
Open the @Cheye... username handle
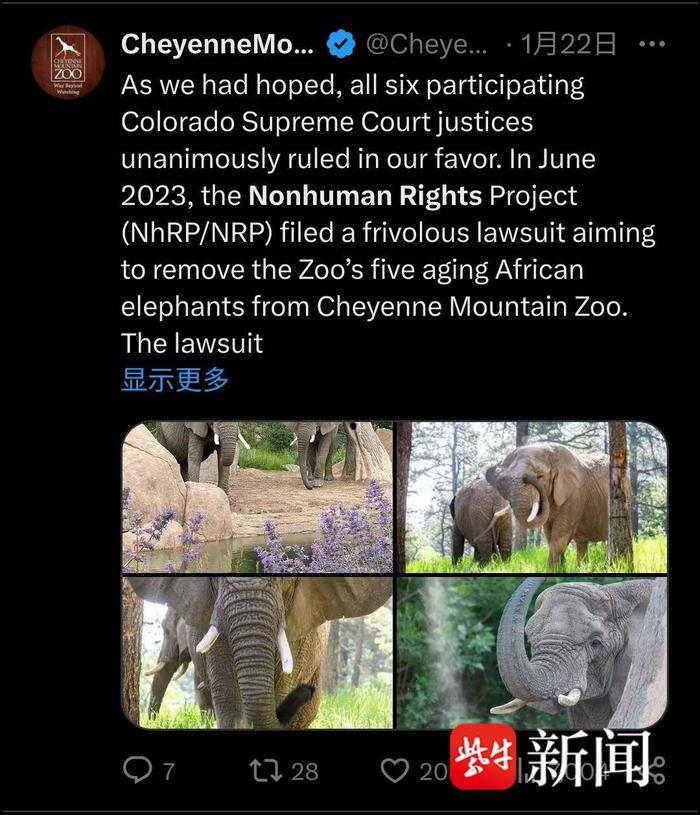click(426, 44)
